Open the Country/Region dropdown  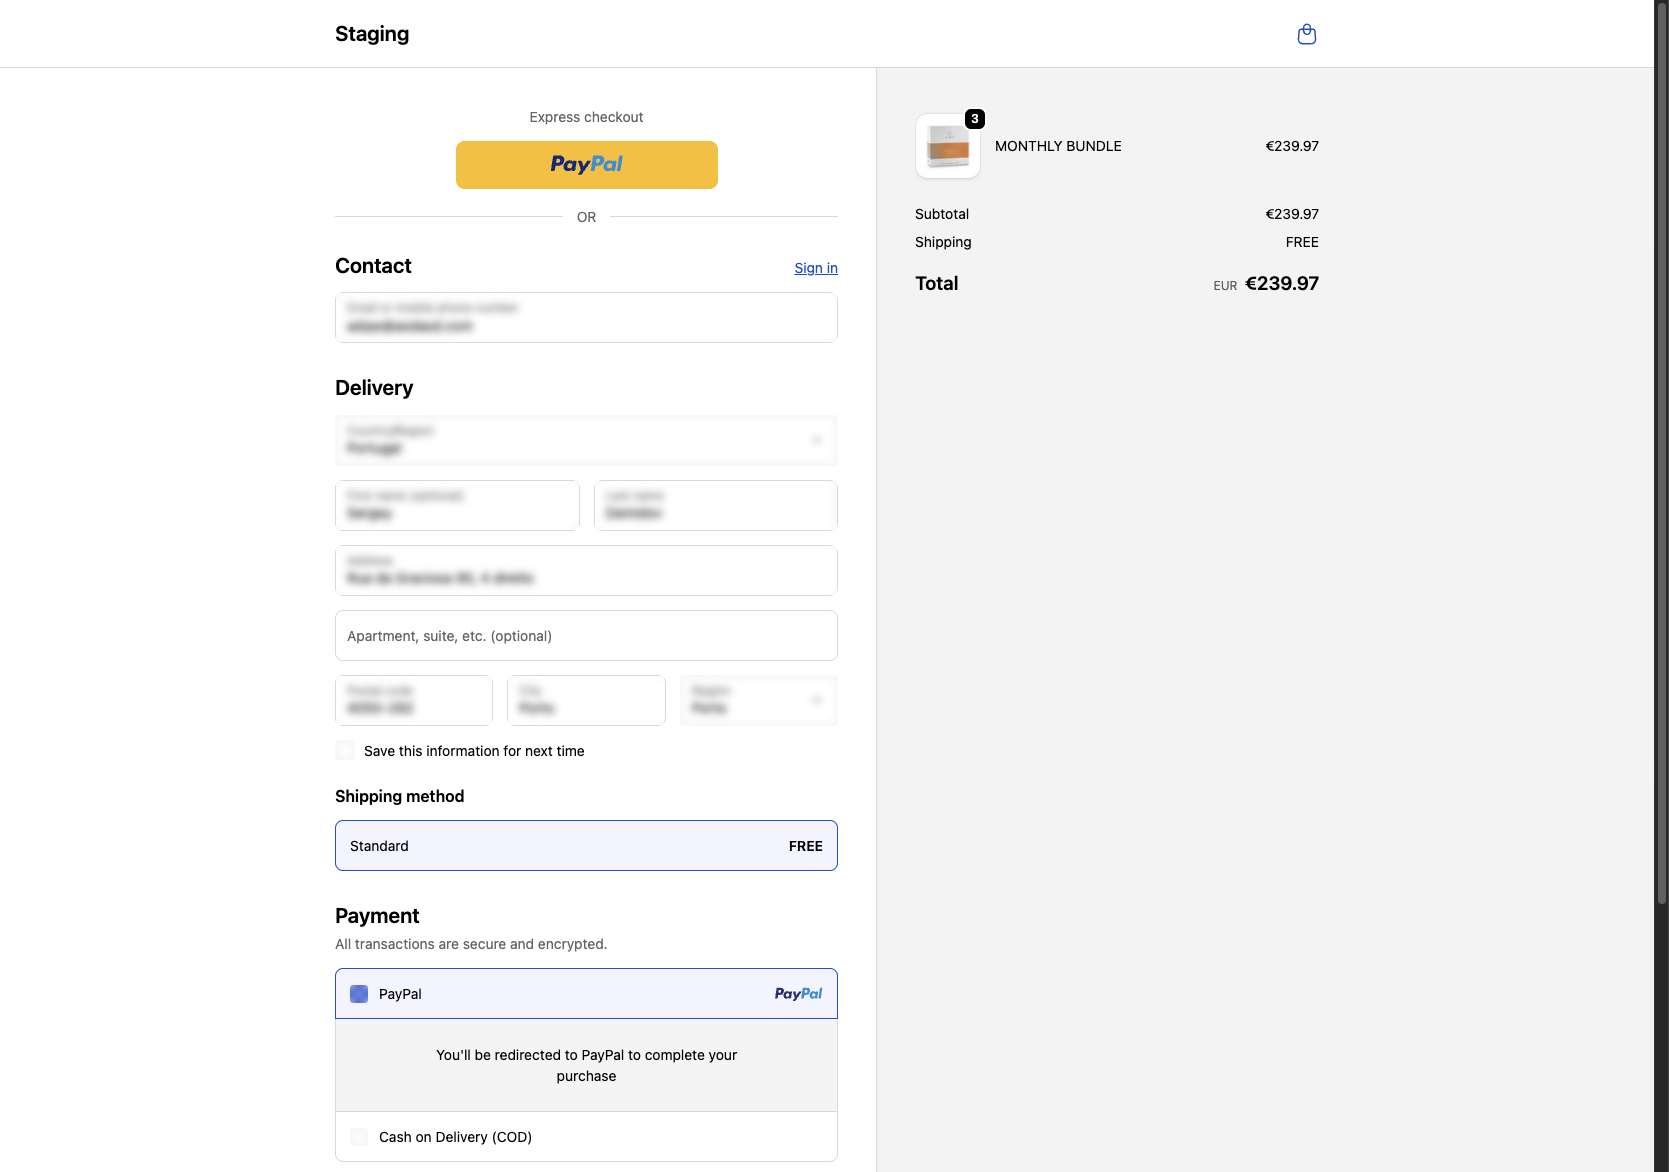pos(585,441)
